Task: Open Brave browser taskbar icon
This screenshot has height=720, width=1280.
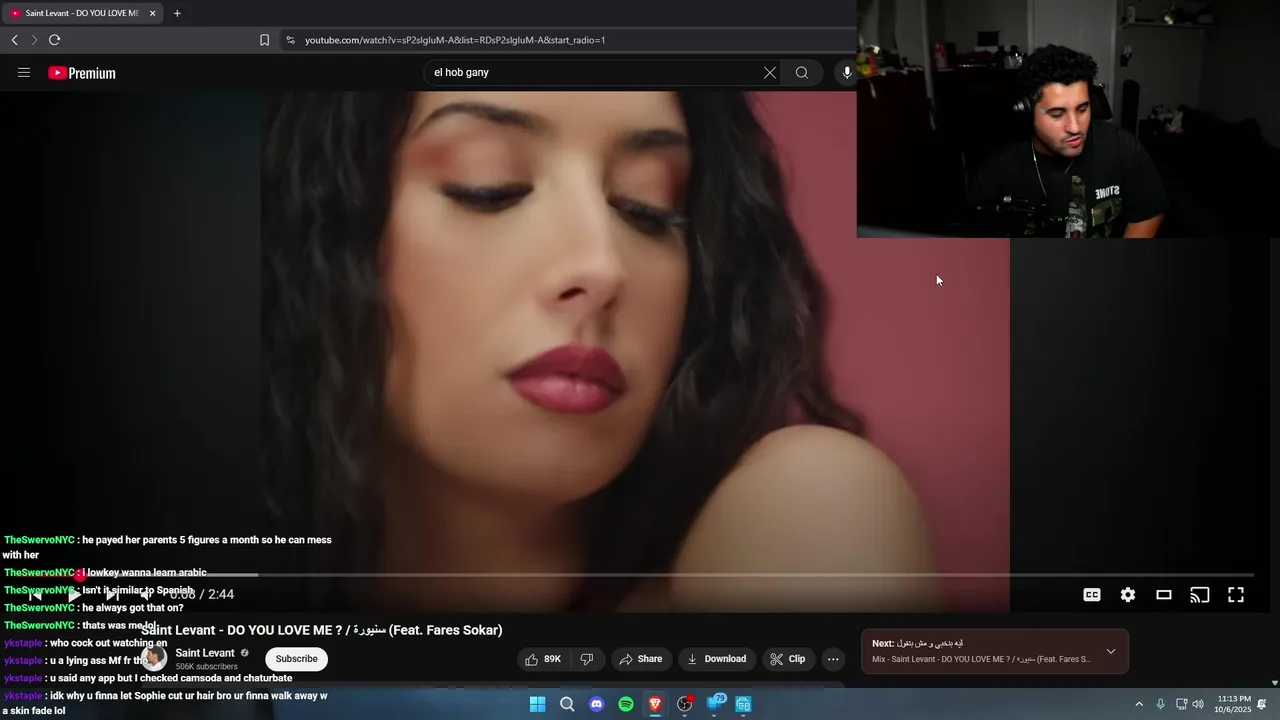Action: click(x=655, y=704)
